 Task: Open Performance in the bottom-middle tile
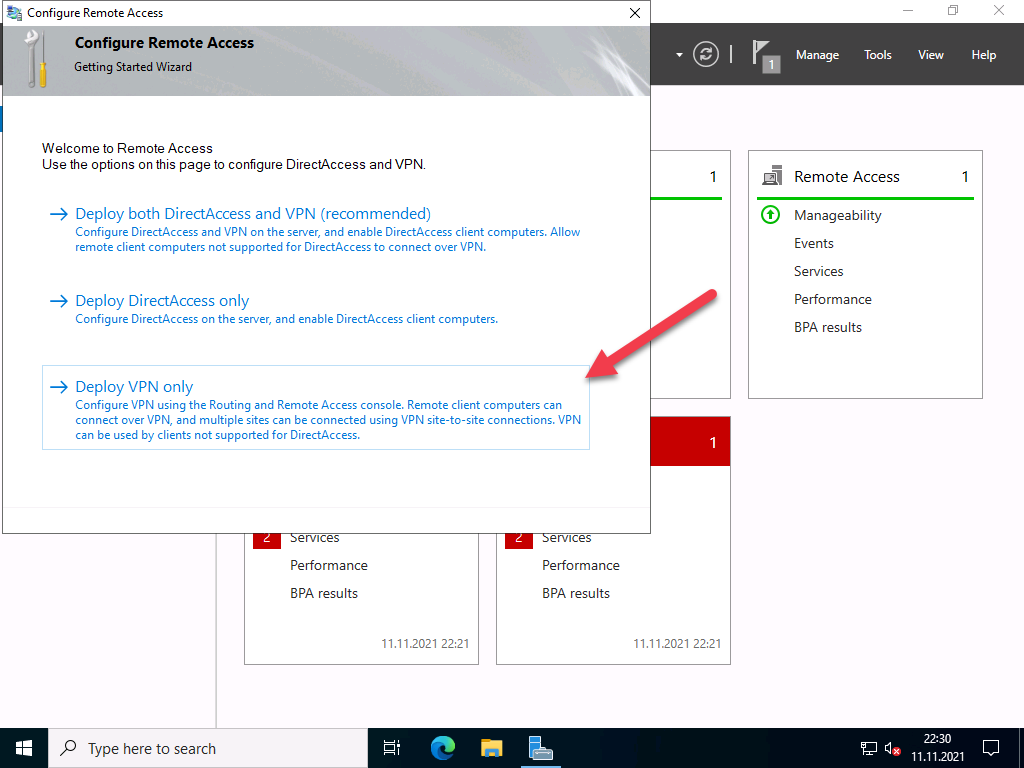point(581,566)
